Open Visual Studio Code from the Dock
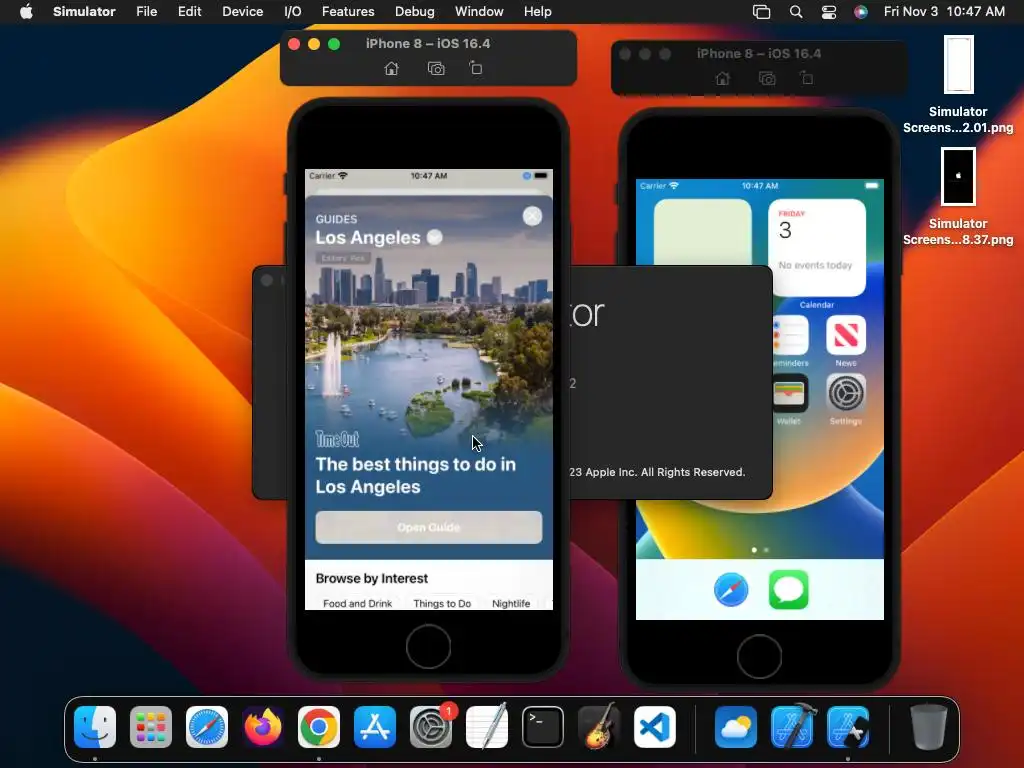 point(655,727)
